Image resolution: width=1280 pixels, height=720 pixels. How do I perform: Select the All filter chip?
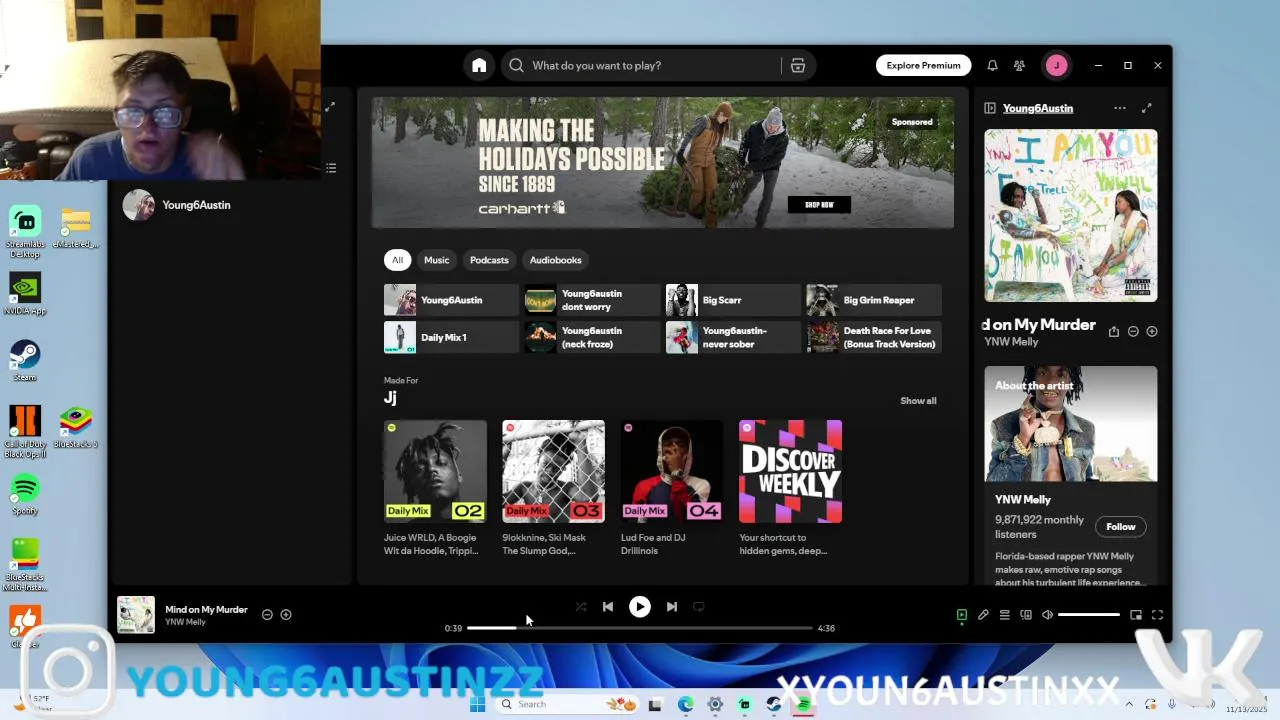coord(397,260)
